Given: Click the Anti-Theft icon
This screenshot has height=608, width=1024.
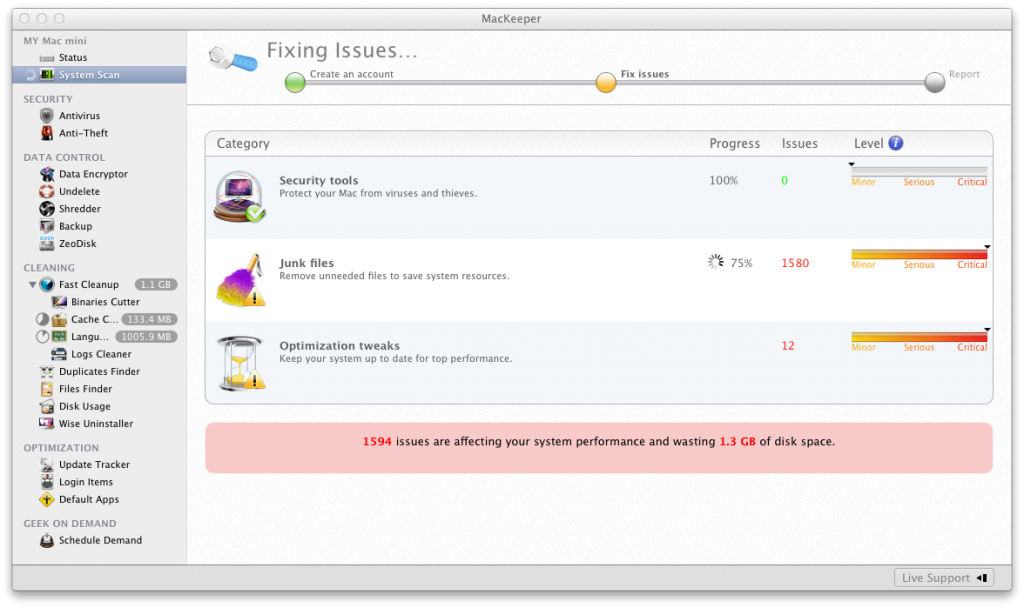Looking at the screenshot, I should [46, 133].
